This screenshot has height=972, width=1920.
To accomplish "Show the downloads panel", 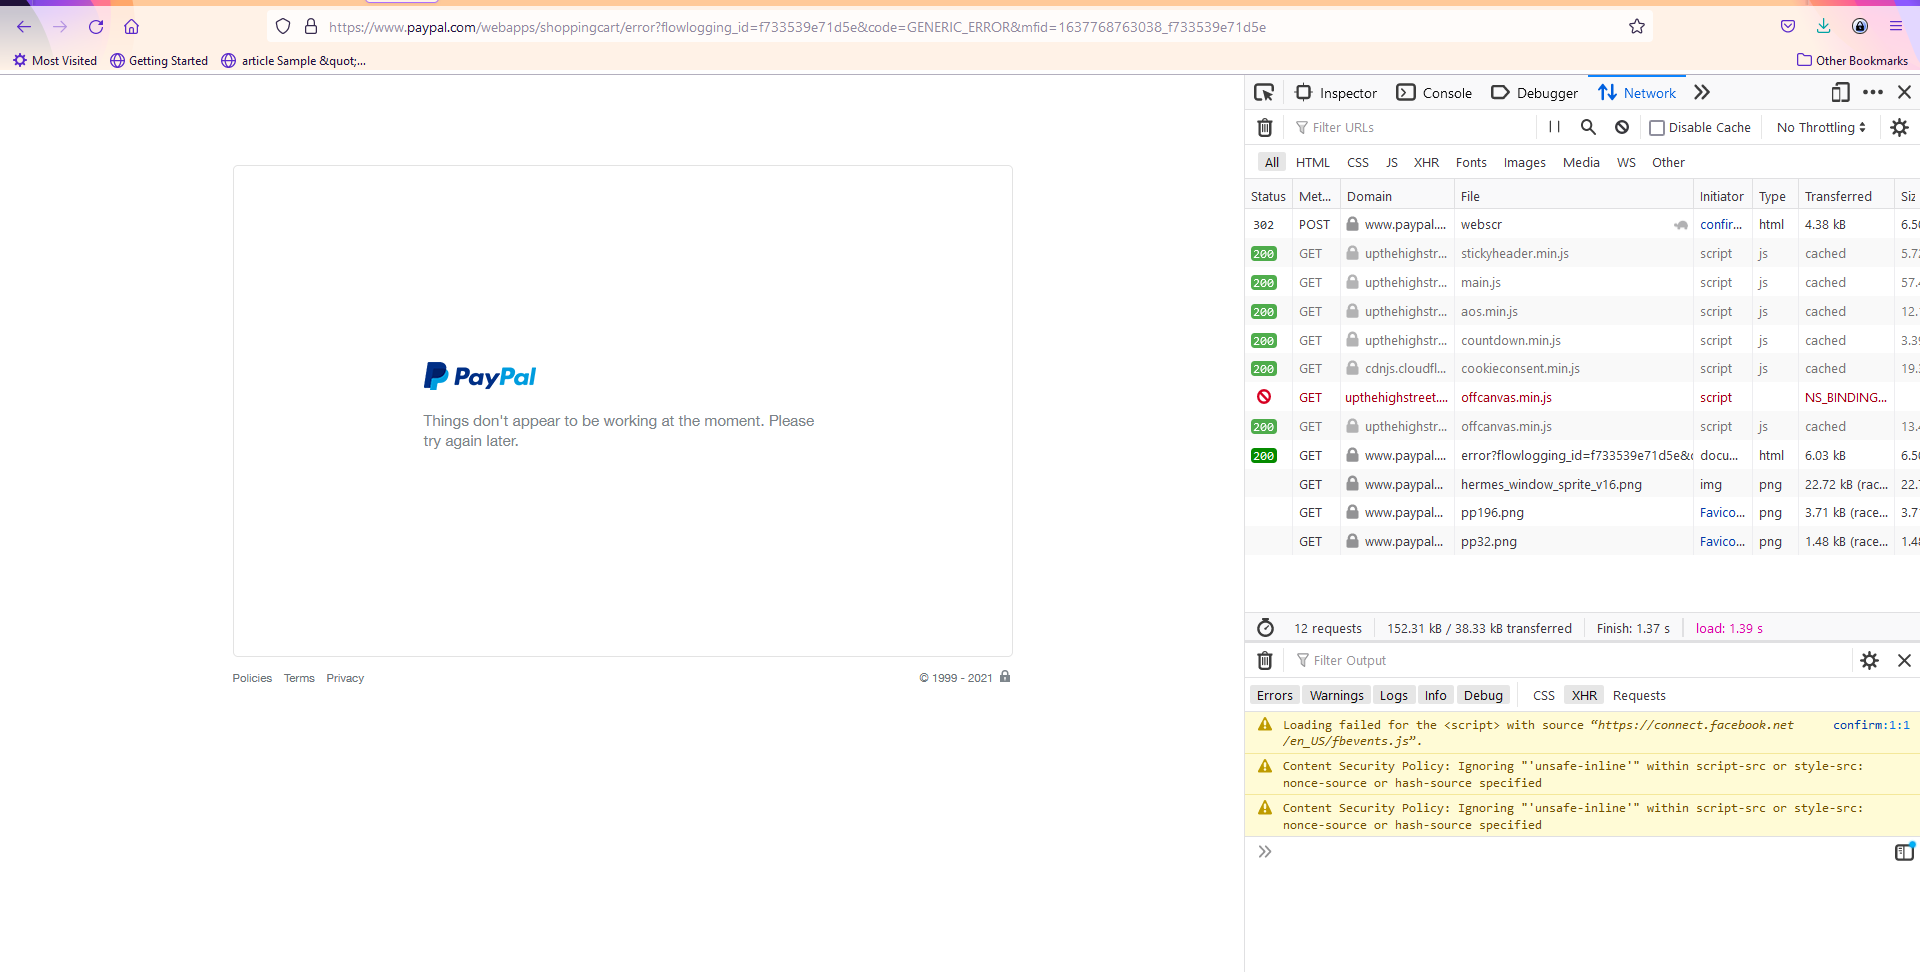I will tap(1824, 27).
